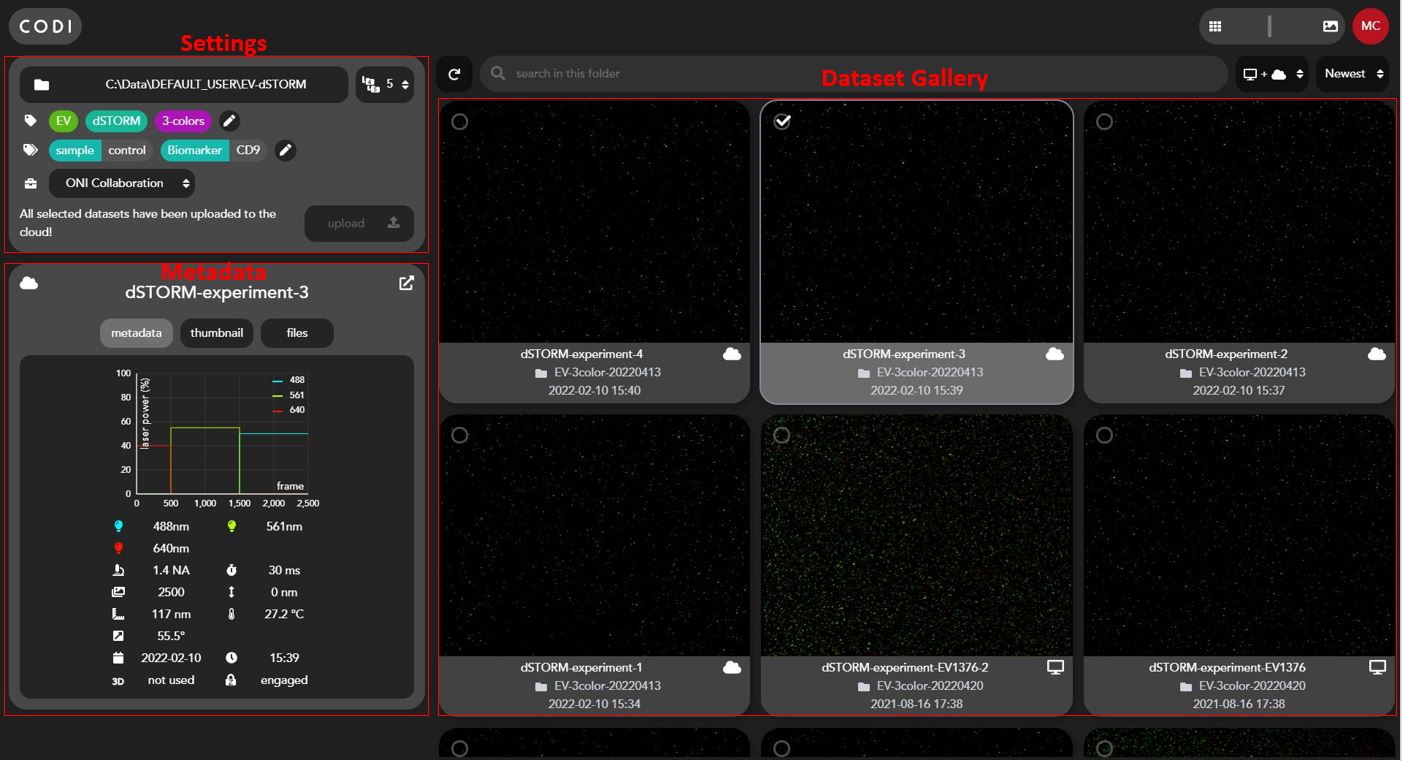Viewport: 1402px width, 761px height.
Task: Click the engaged lock status value
Action: pos(284,681)
